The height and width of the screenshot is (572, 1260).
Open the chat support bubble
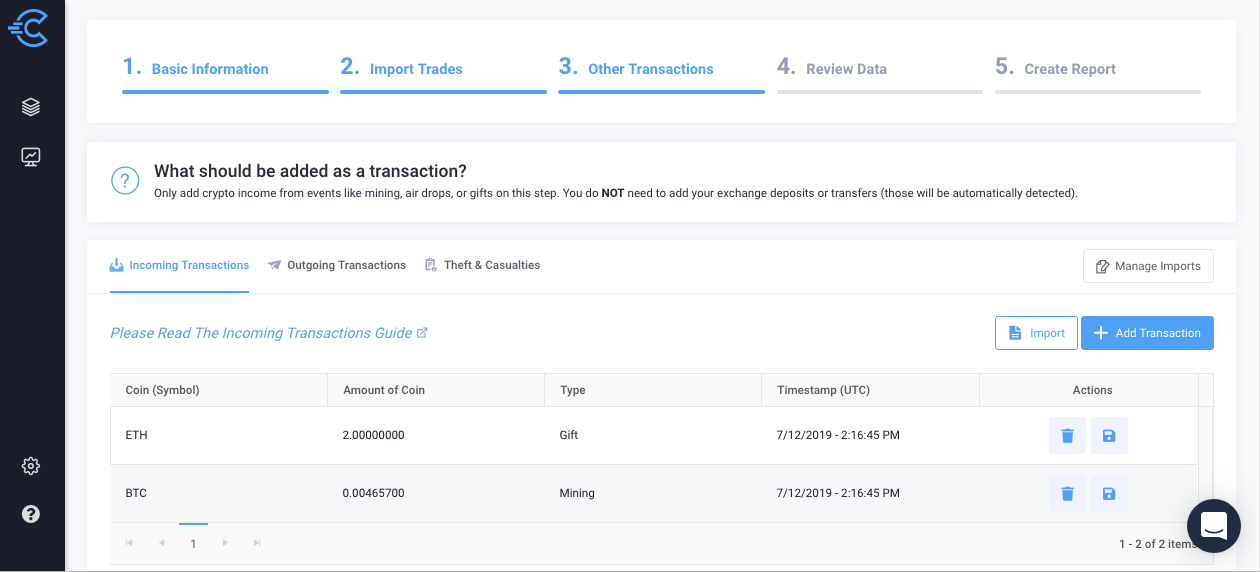pos(1214,526)
